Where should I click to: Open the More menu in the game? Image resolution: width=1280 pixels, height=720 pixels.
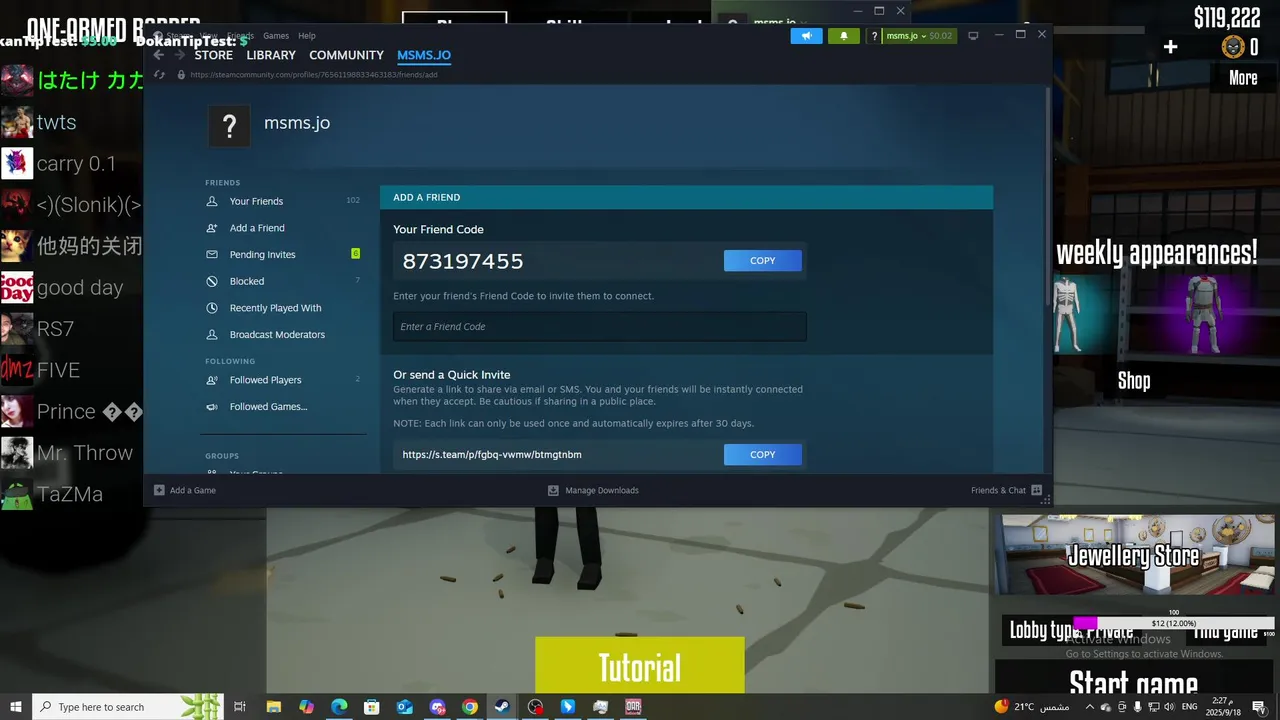point(1243,78)
